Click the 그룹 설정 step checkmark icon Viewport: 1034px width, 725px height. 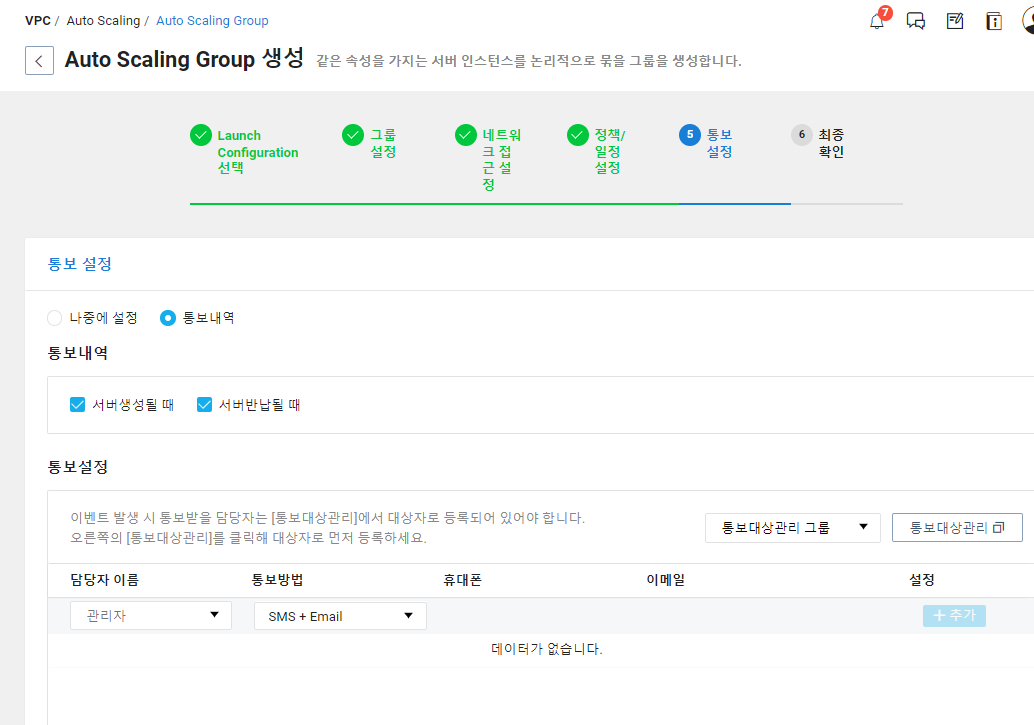coord(353,135)
